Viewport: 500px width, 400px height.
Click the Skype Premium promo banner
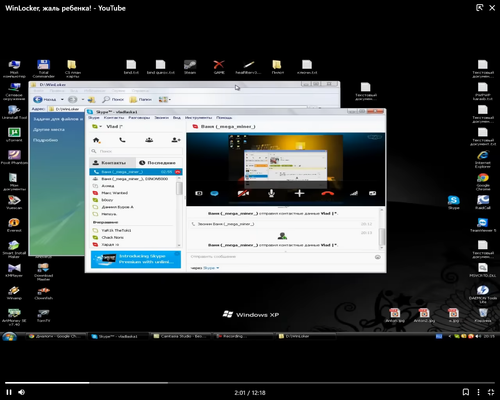click(x=136, y=259)
